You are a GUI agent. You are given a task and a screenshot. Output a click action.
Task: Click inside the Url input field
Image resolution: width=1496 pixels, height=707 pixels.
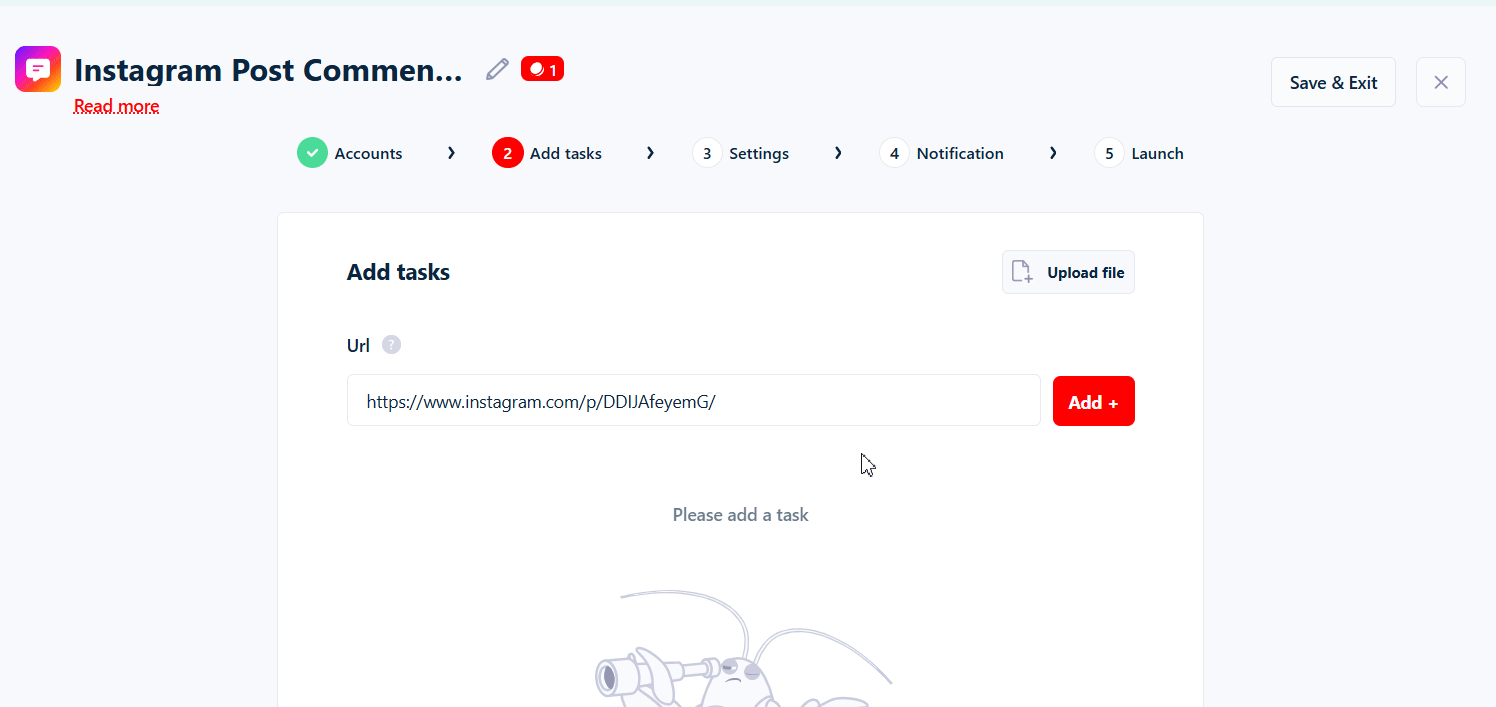(x=693, y=400)
